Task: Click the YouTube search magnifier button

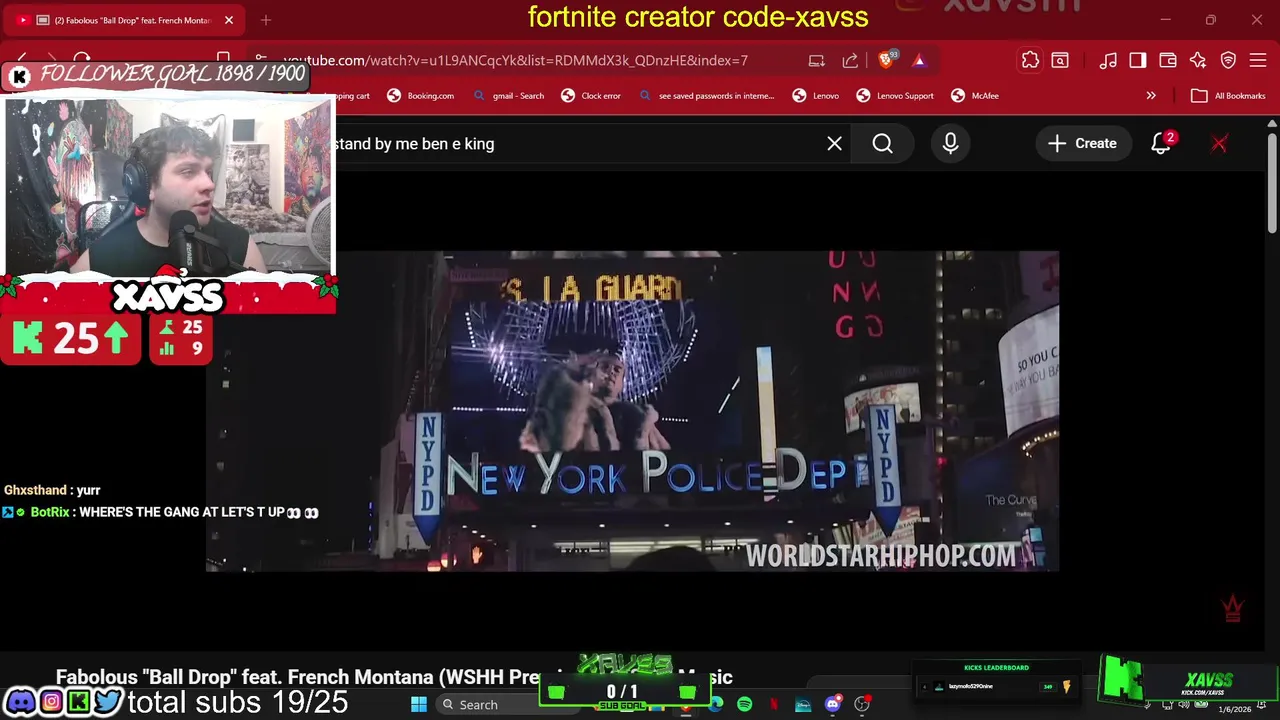Action: tap(882, 143)
